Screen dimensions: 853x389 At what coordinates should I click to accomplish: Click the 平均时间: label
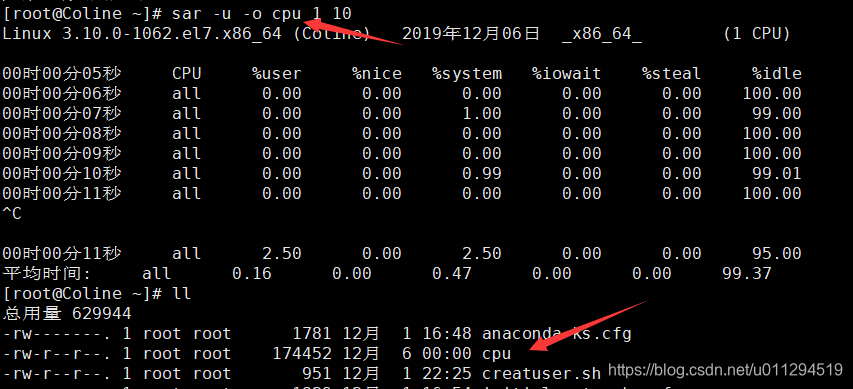point(47,273)
